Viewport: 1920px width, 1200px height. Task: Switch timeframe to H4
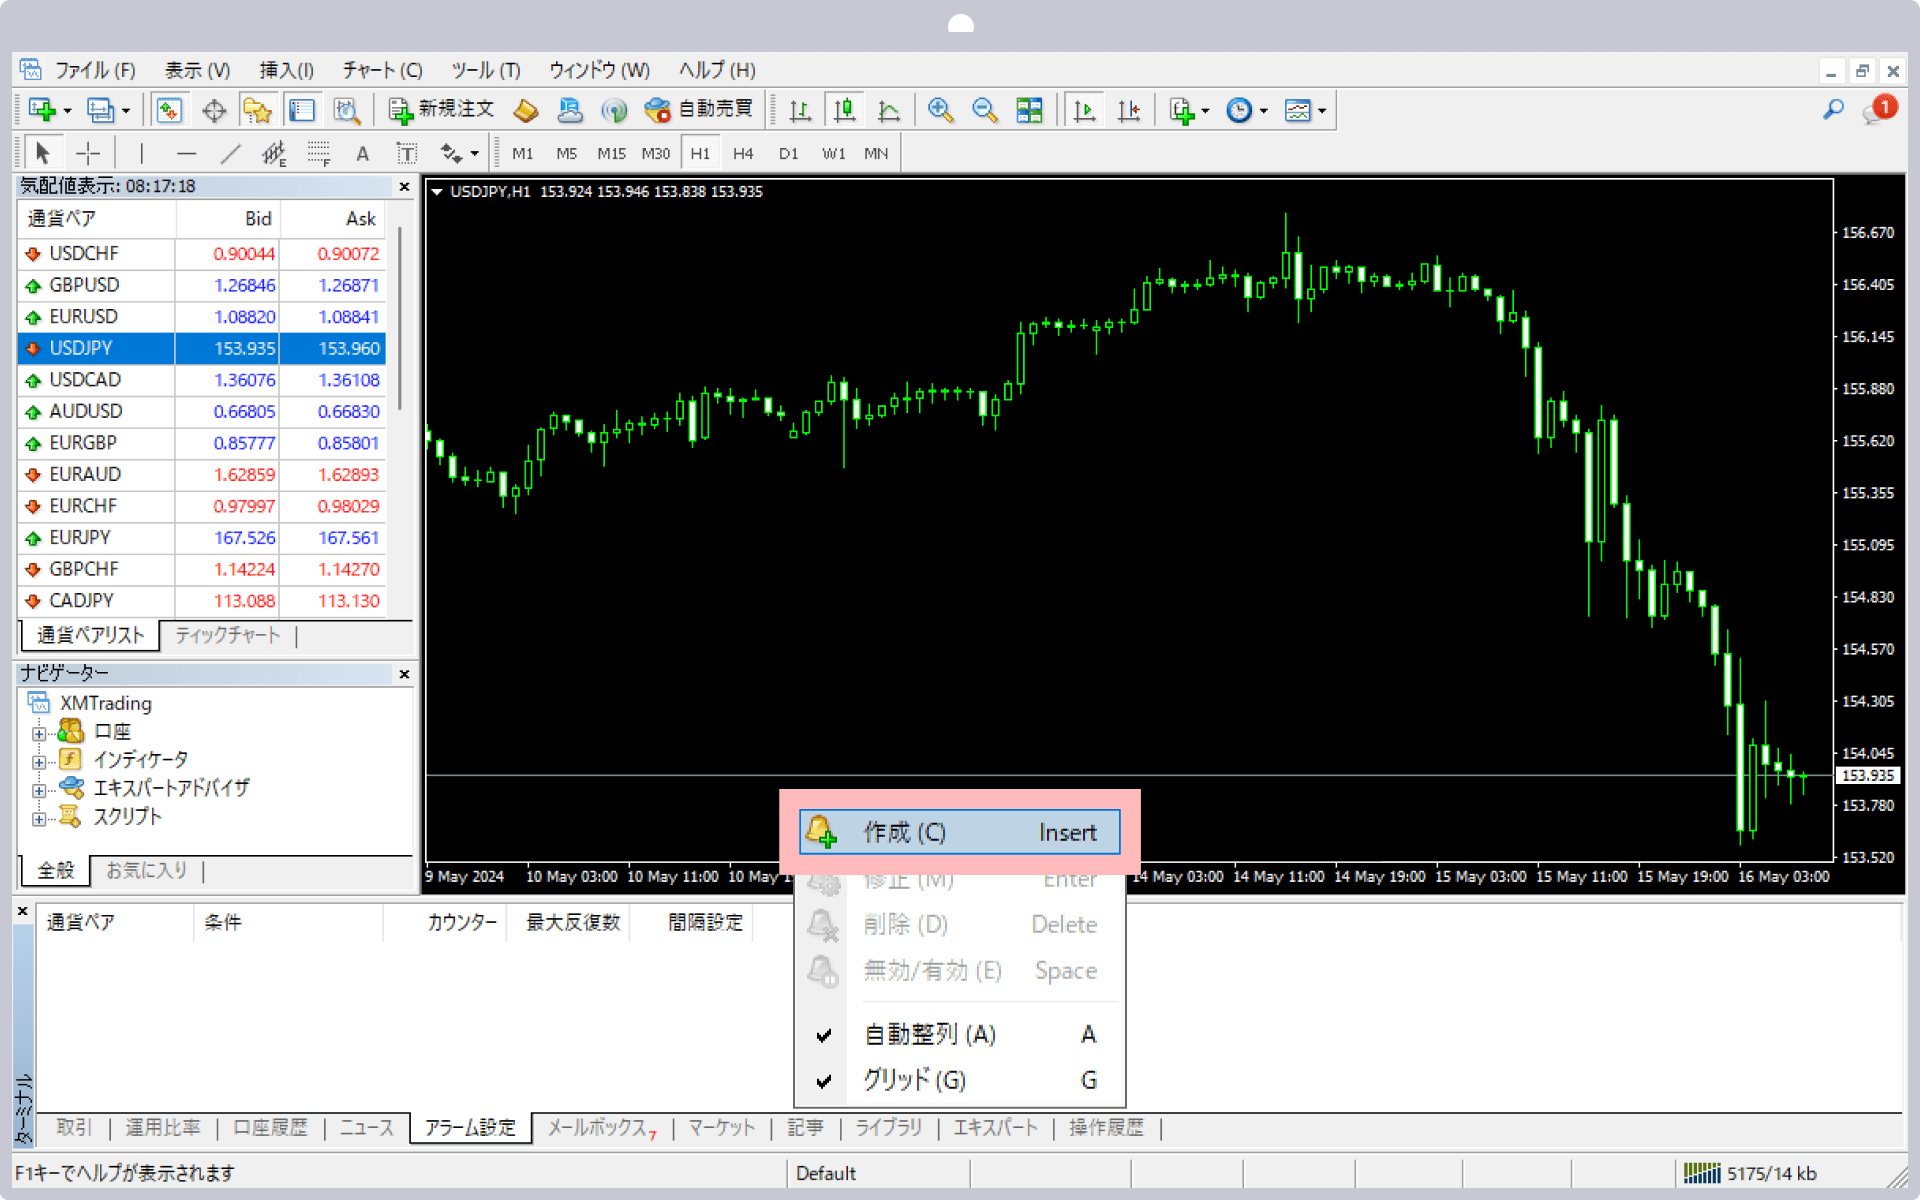point(743,153)
